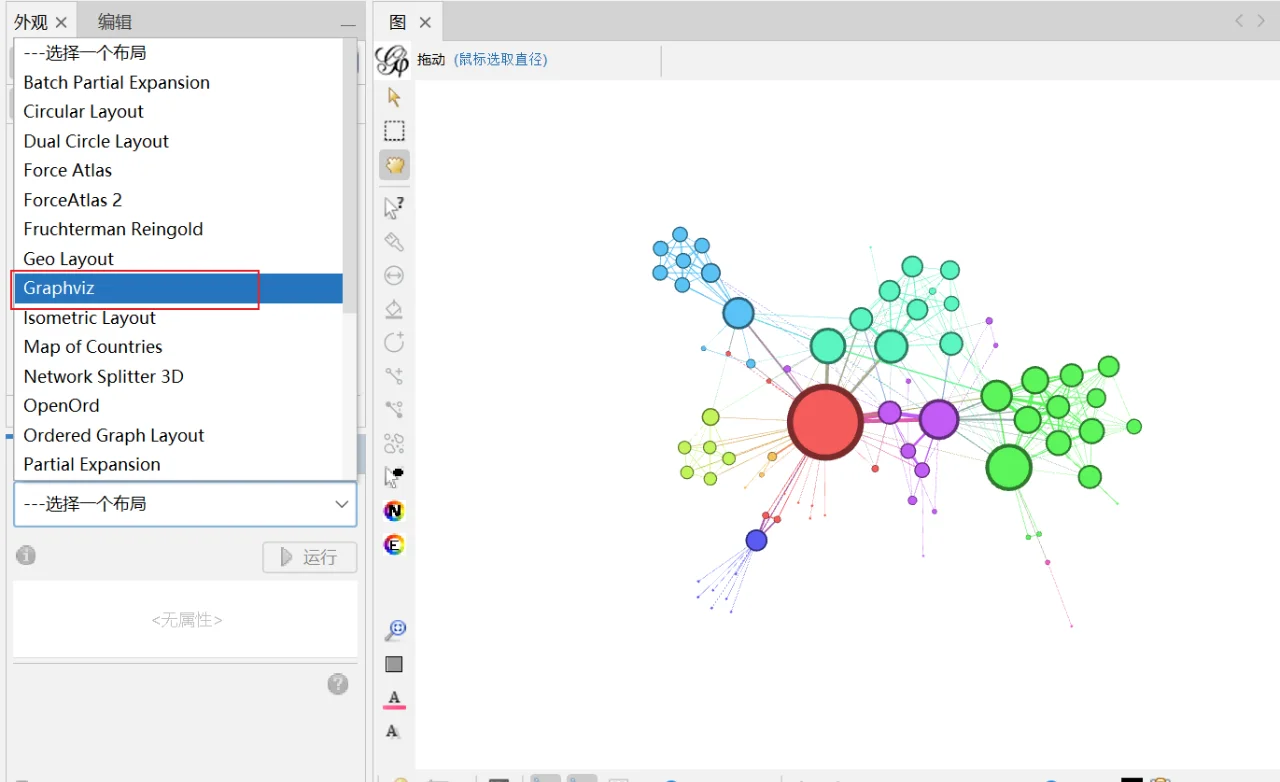Select the direct selection arrow tool
1280x782 pixels.
(x=394, y=97)
